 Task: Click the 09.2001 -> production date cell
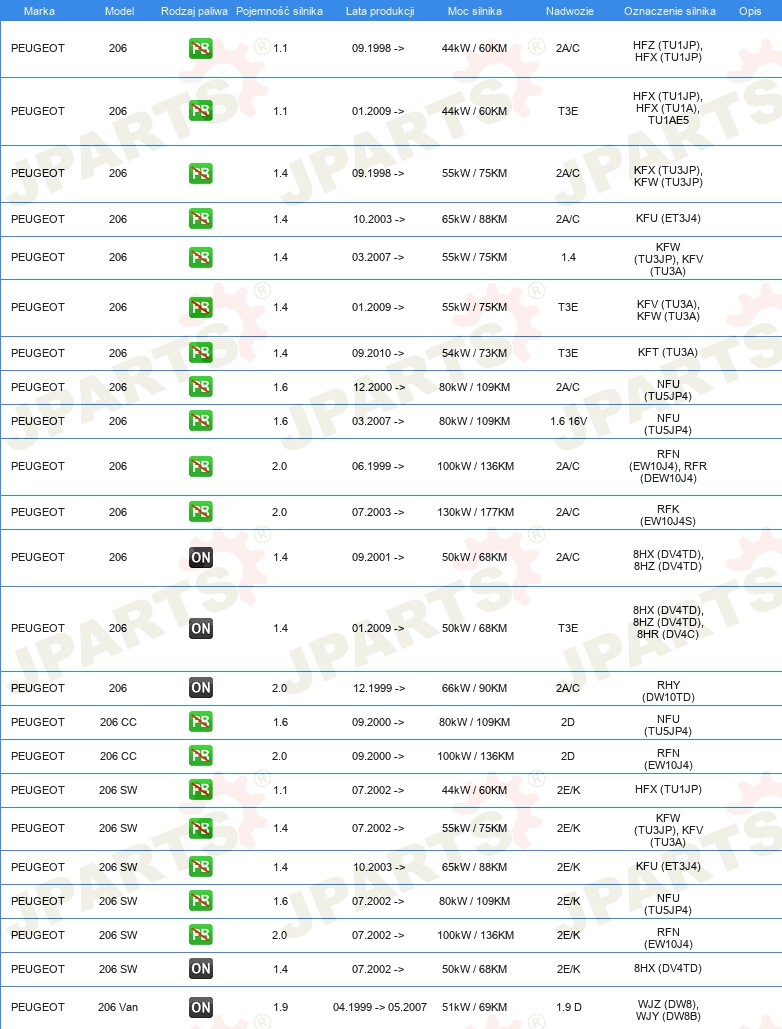click(378, 558)
